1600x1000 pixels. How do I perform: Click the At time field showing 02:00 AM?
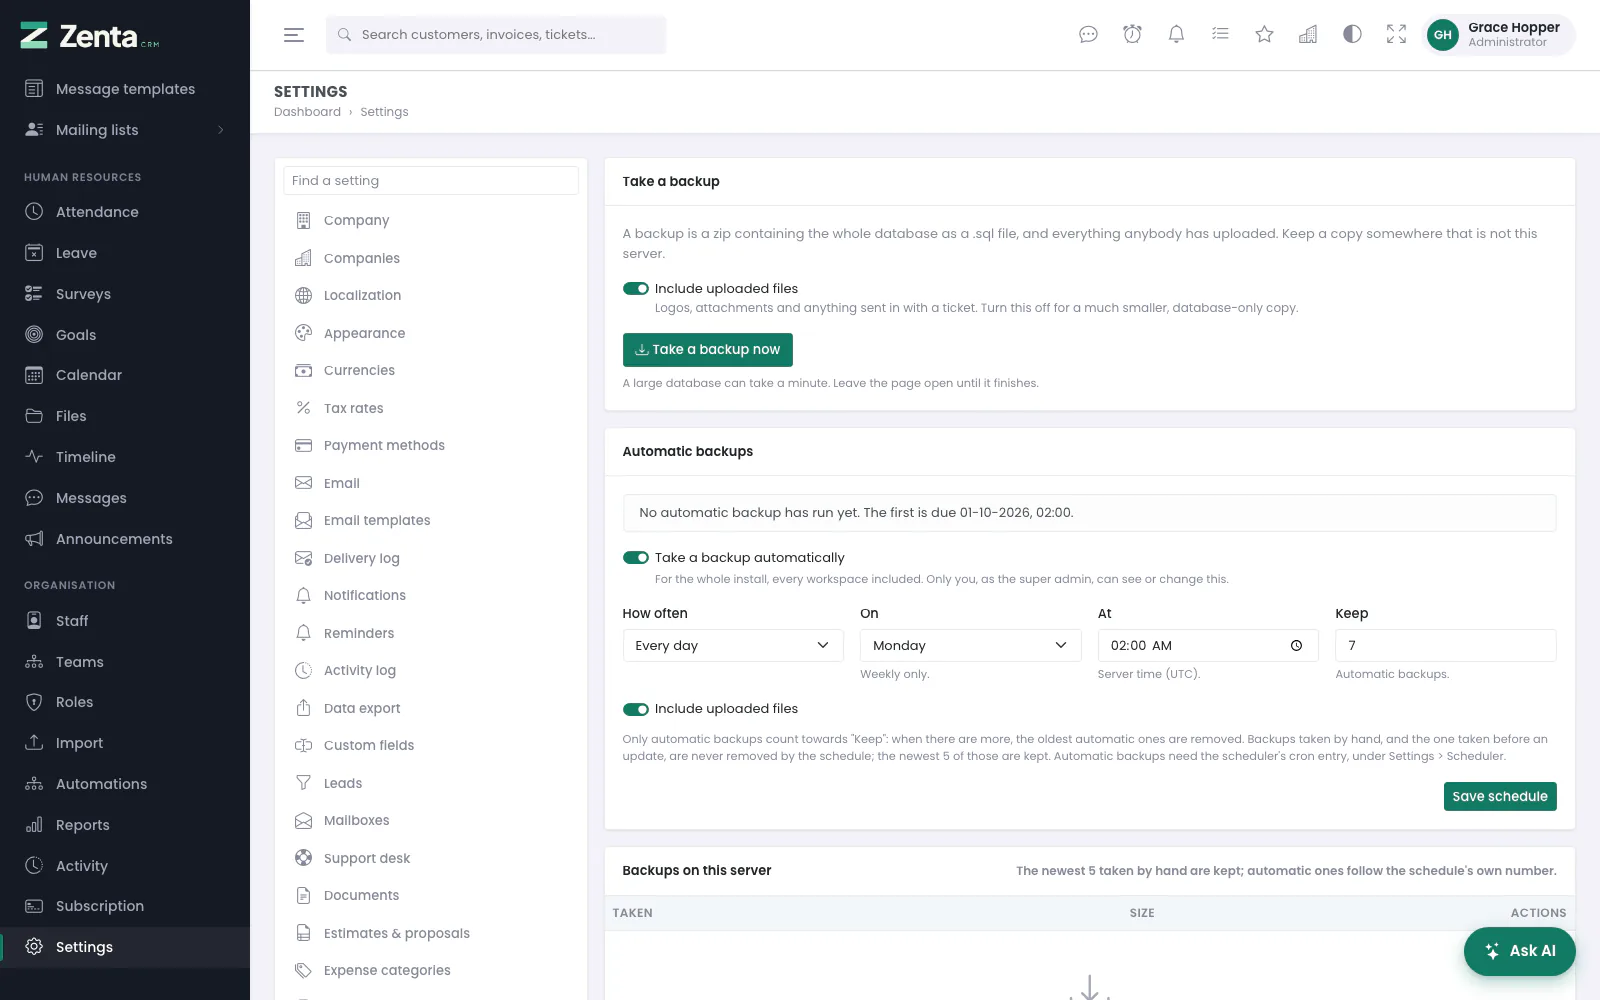1208,646
